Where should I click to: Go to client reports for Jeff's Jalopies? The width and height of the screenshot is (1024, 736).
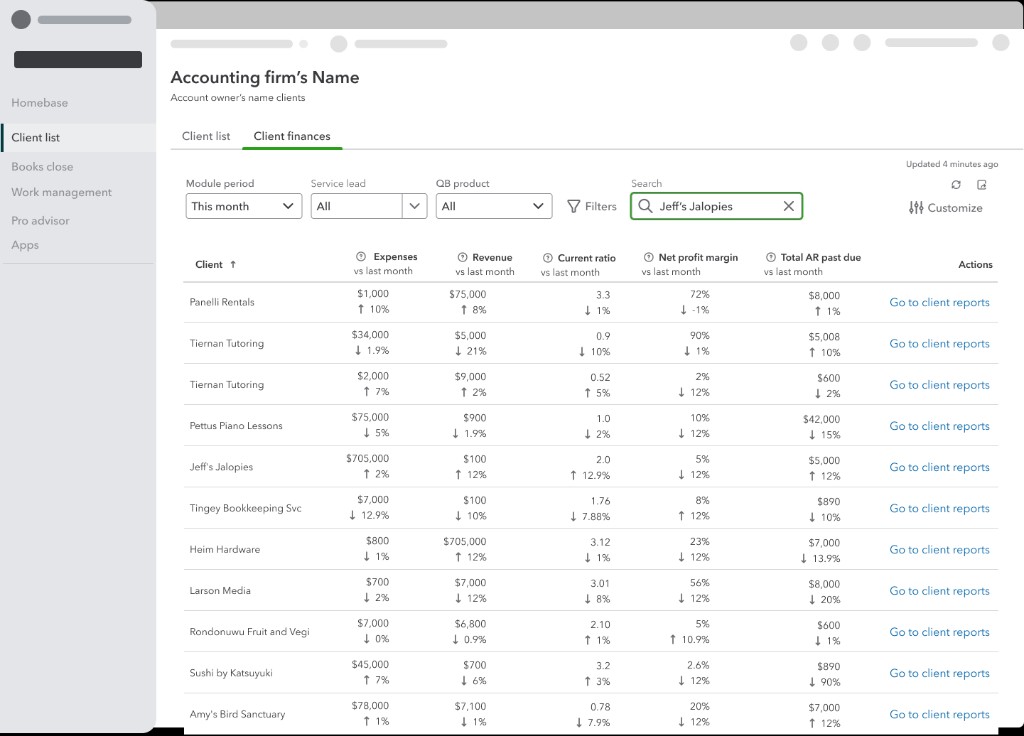tap(939, 467)
